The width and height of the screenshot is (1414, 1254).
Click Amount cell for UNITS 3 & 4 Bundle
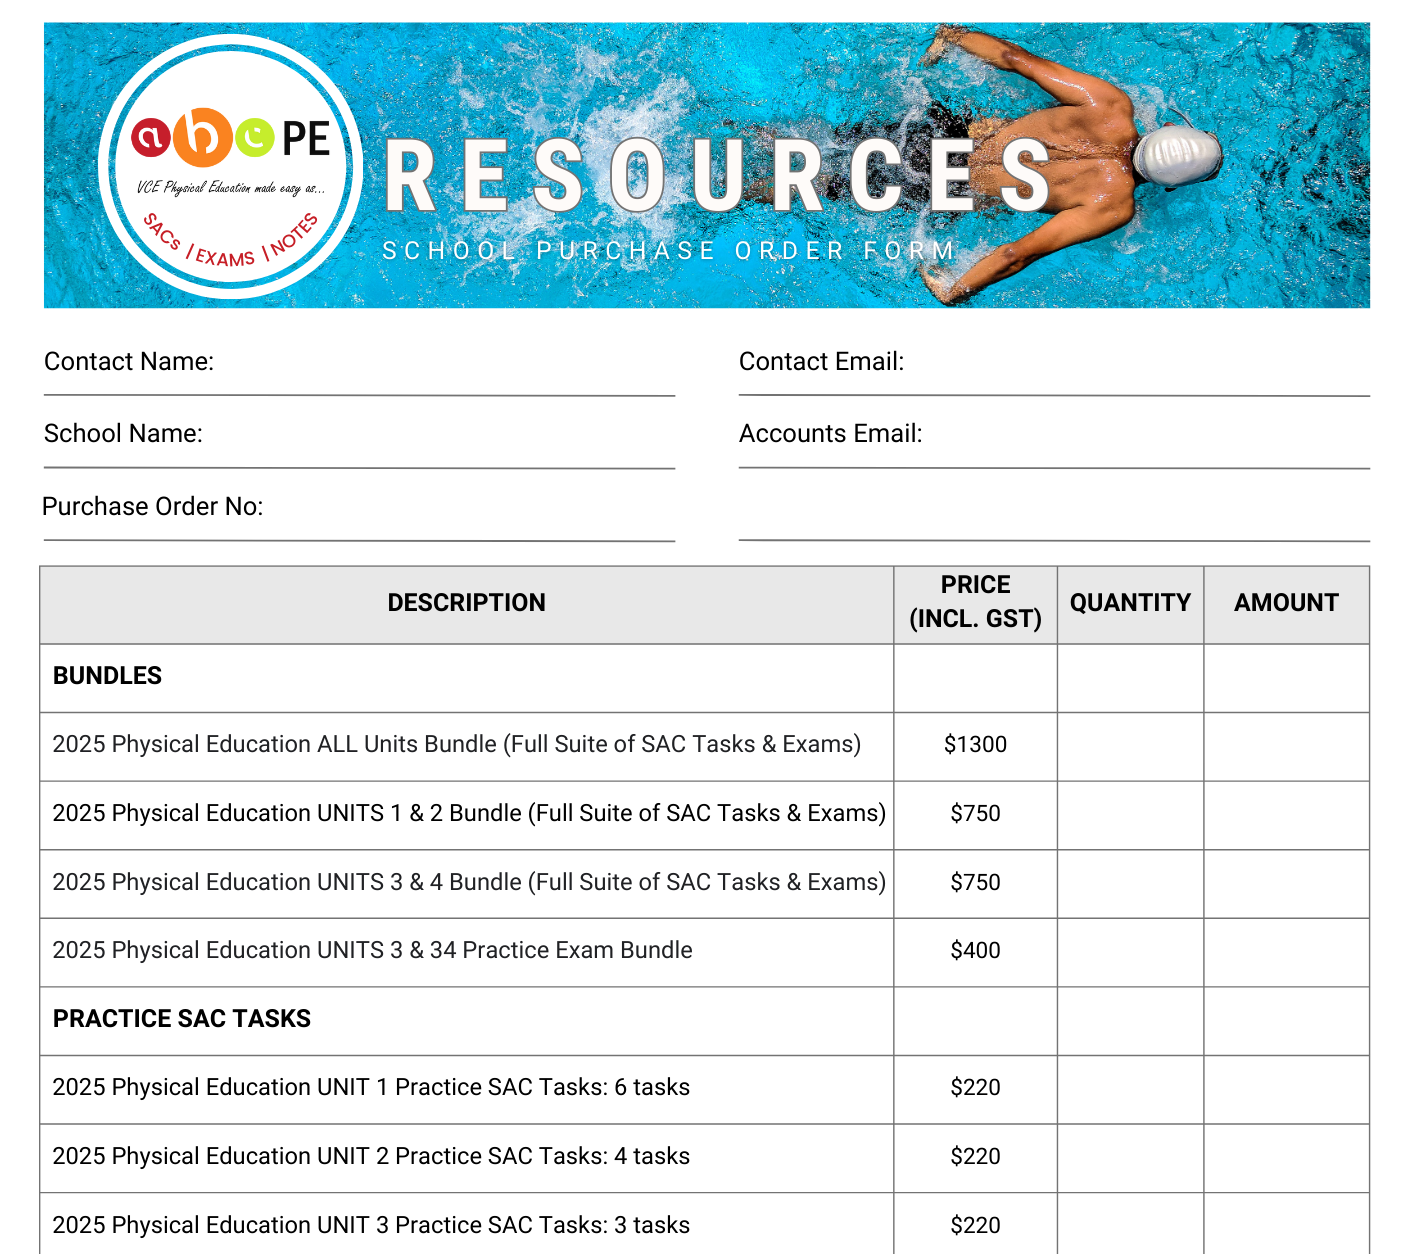tap(1286, 884)
